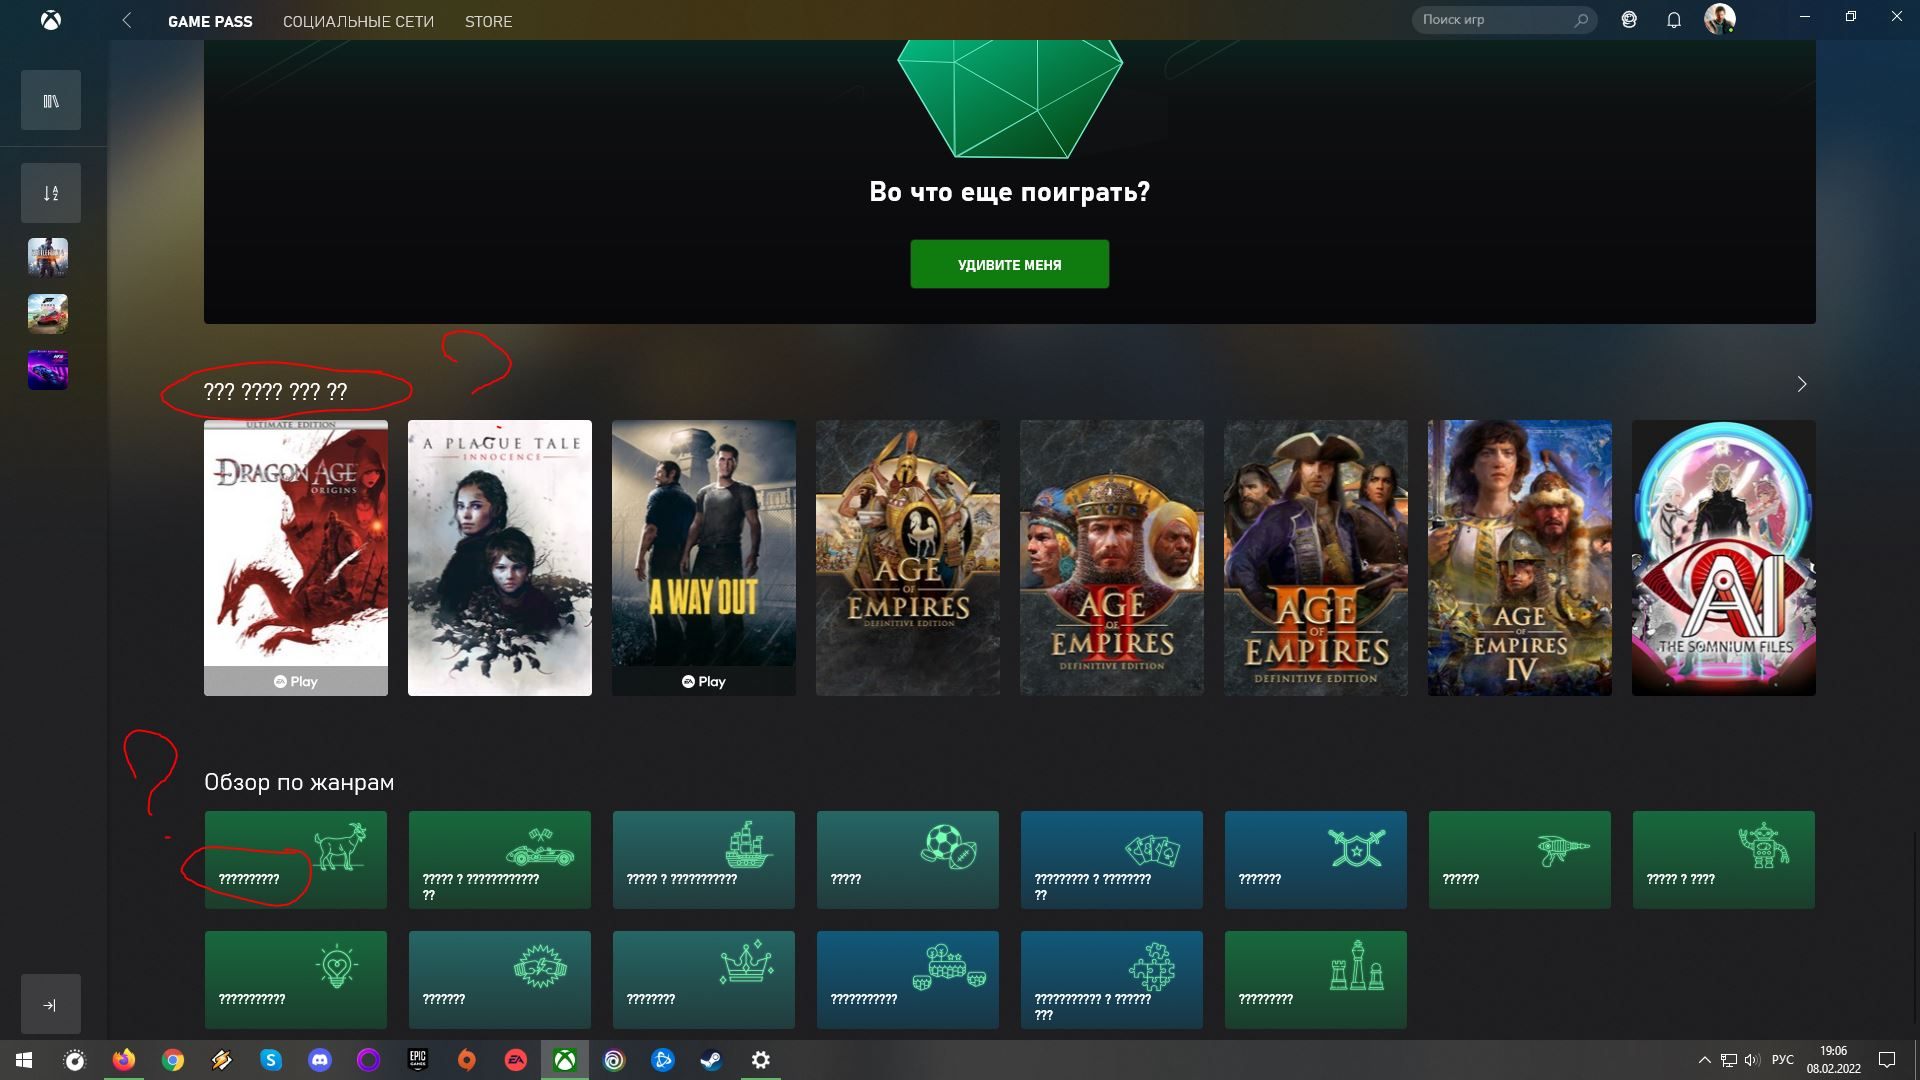The height and width of the screenshot is (1080, 1920).
Task: Toggle the социальные сети menu item
Action: (x=359, y=21)
